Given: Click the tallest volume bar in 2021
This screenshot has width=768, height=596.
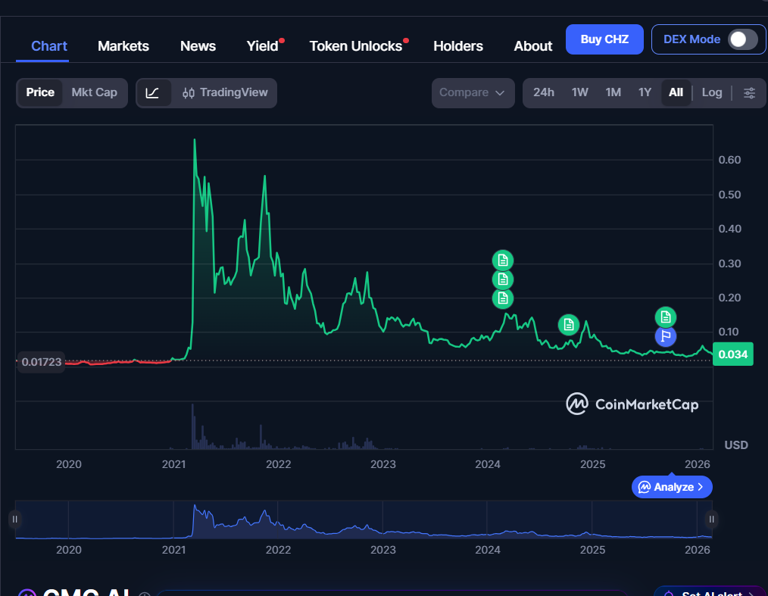Looking at the screenshot, I should (x=192, y=426).
